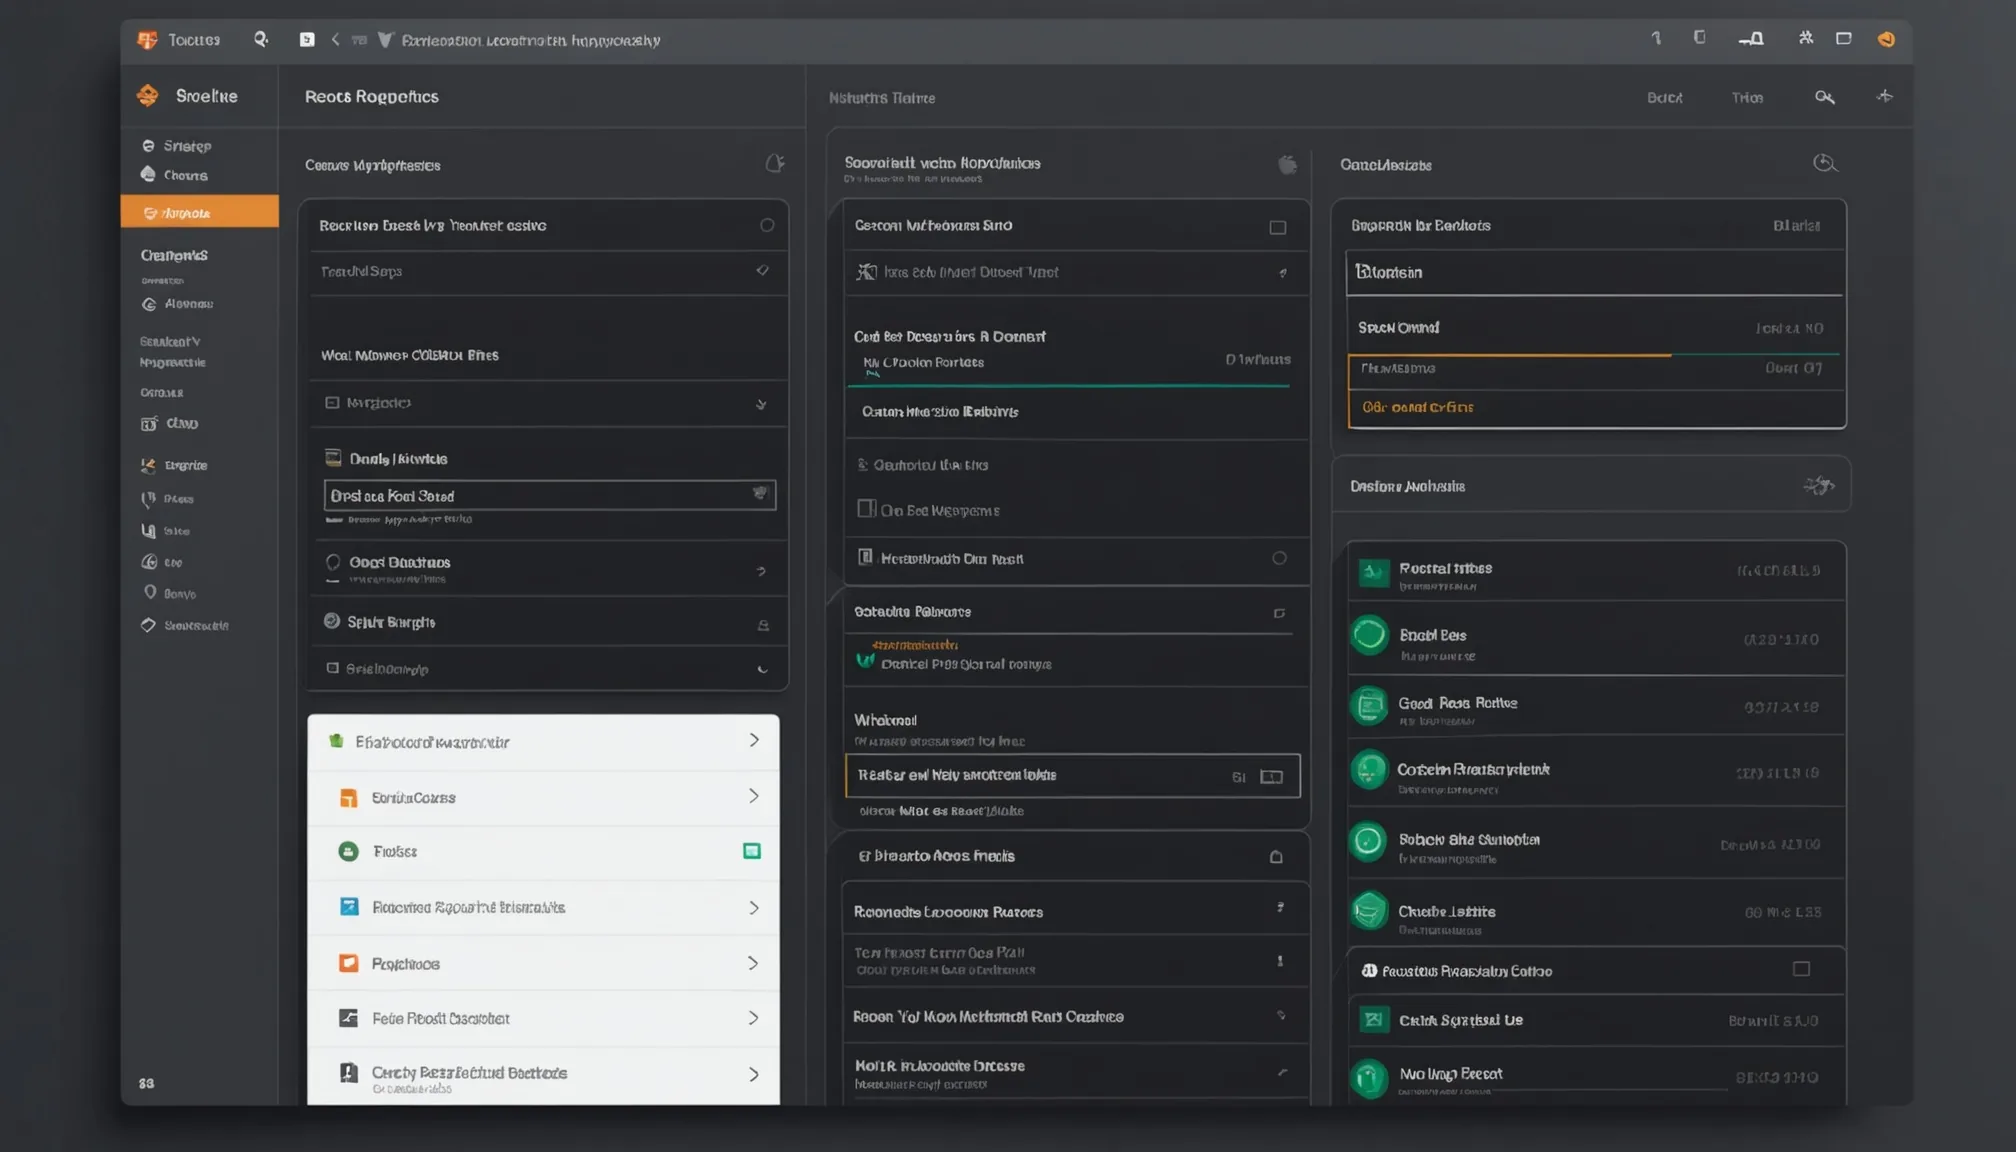Screen dimensions: 2016x1152
Task: Open the Rooon Yo/ Mon row
Action: pos(1075,1016)
